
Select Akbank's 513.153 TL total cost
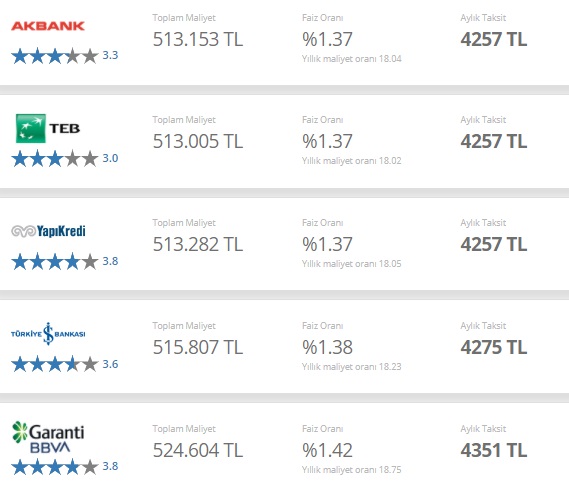click(x=198, y=39)
